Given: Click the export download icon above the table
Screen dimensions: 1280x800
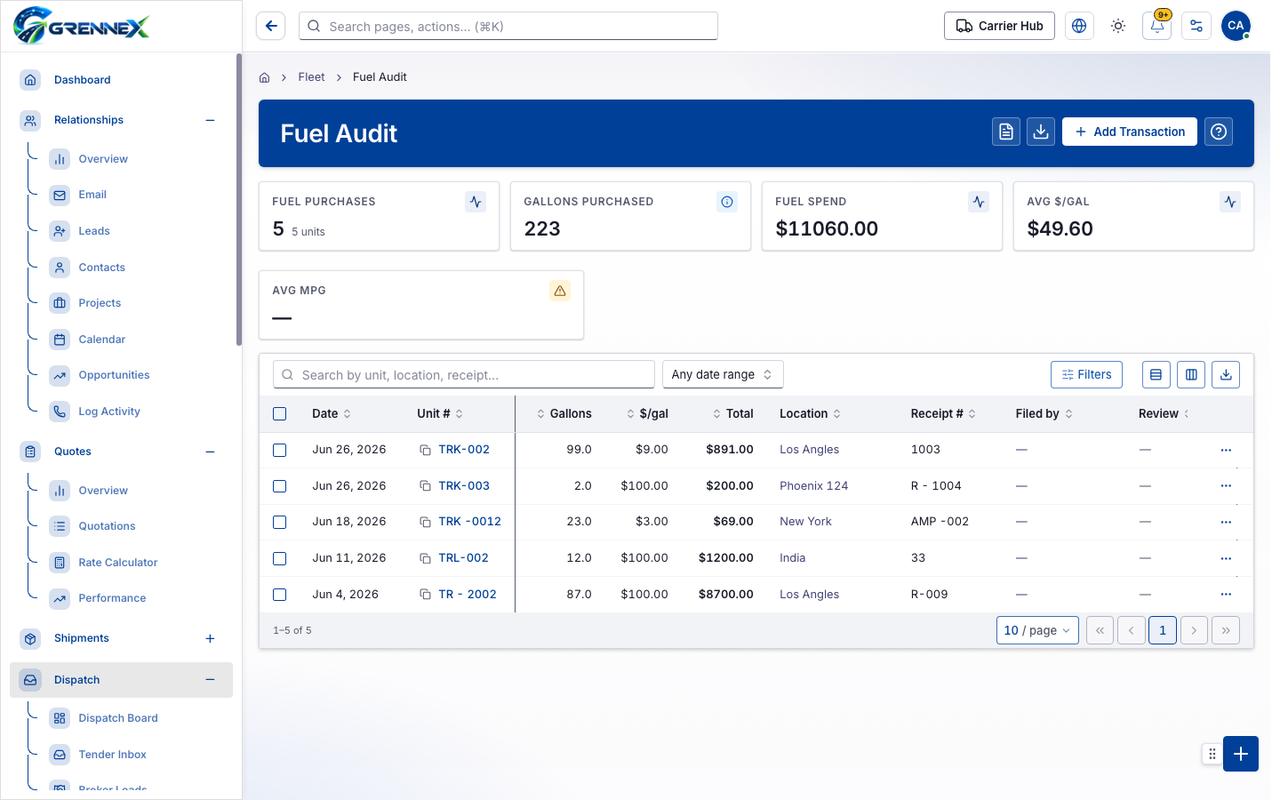Looking at the screenshot, I should tap(1226, 375).
